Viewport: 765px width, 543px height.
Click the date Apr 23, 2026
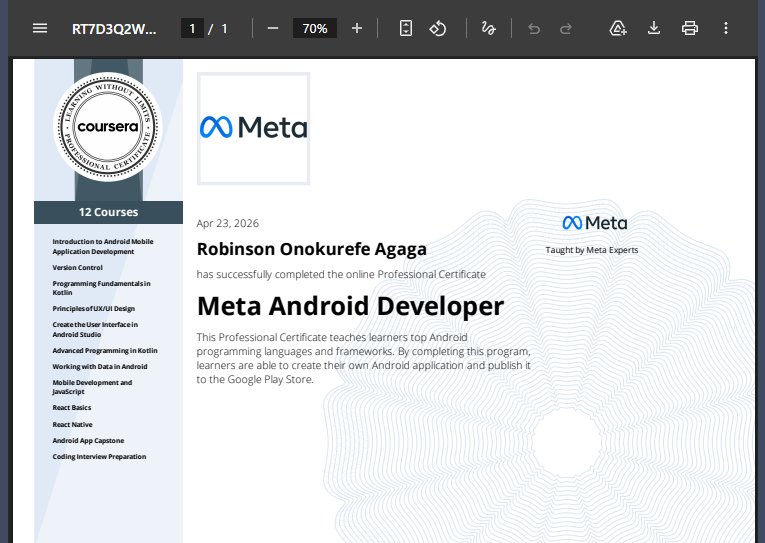(x=227, y=223)
